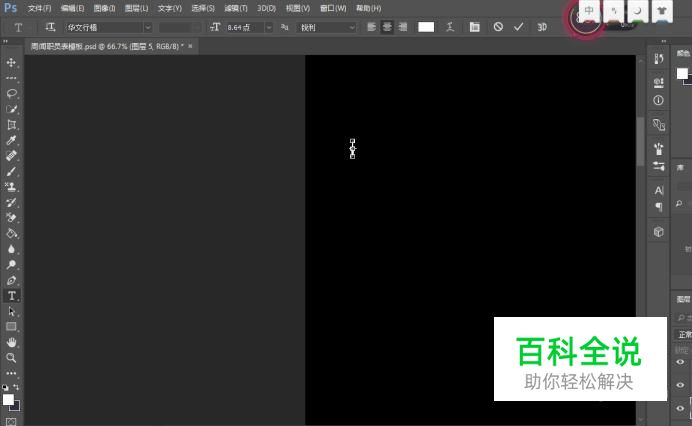This screenshot has width=692, height=426.
Task: Select the Zoom tool
Action: click(11, 358)
